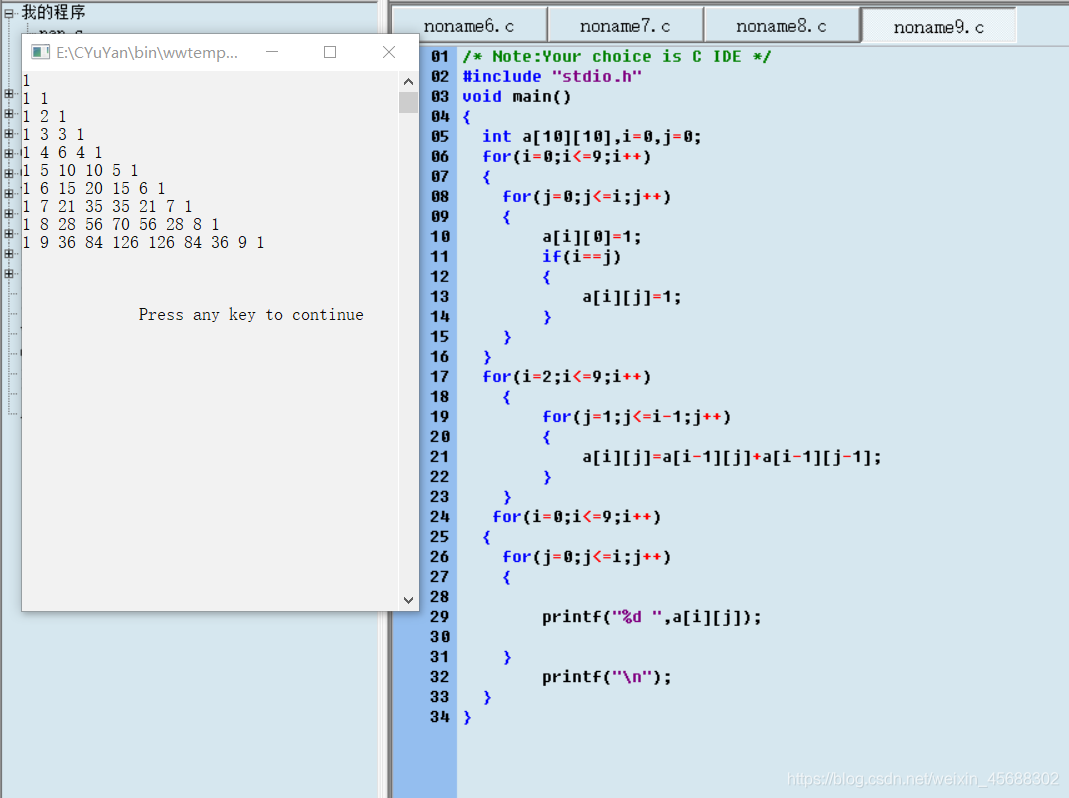Click the console title text E:\CYuYan\bin\wwtemp
1069x798 pixels.
(x=147, y=53)
